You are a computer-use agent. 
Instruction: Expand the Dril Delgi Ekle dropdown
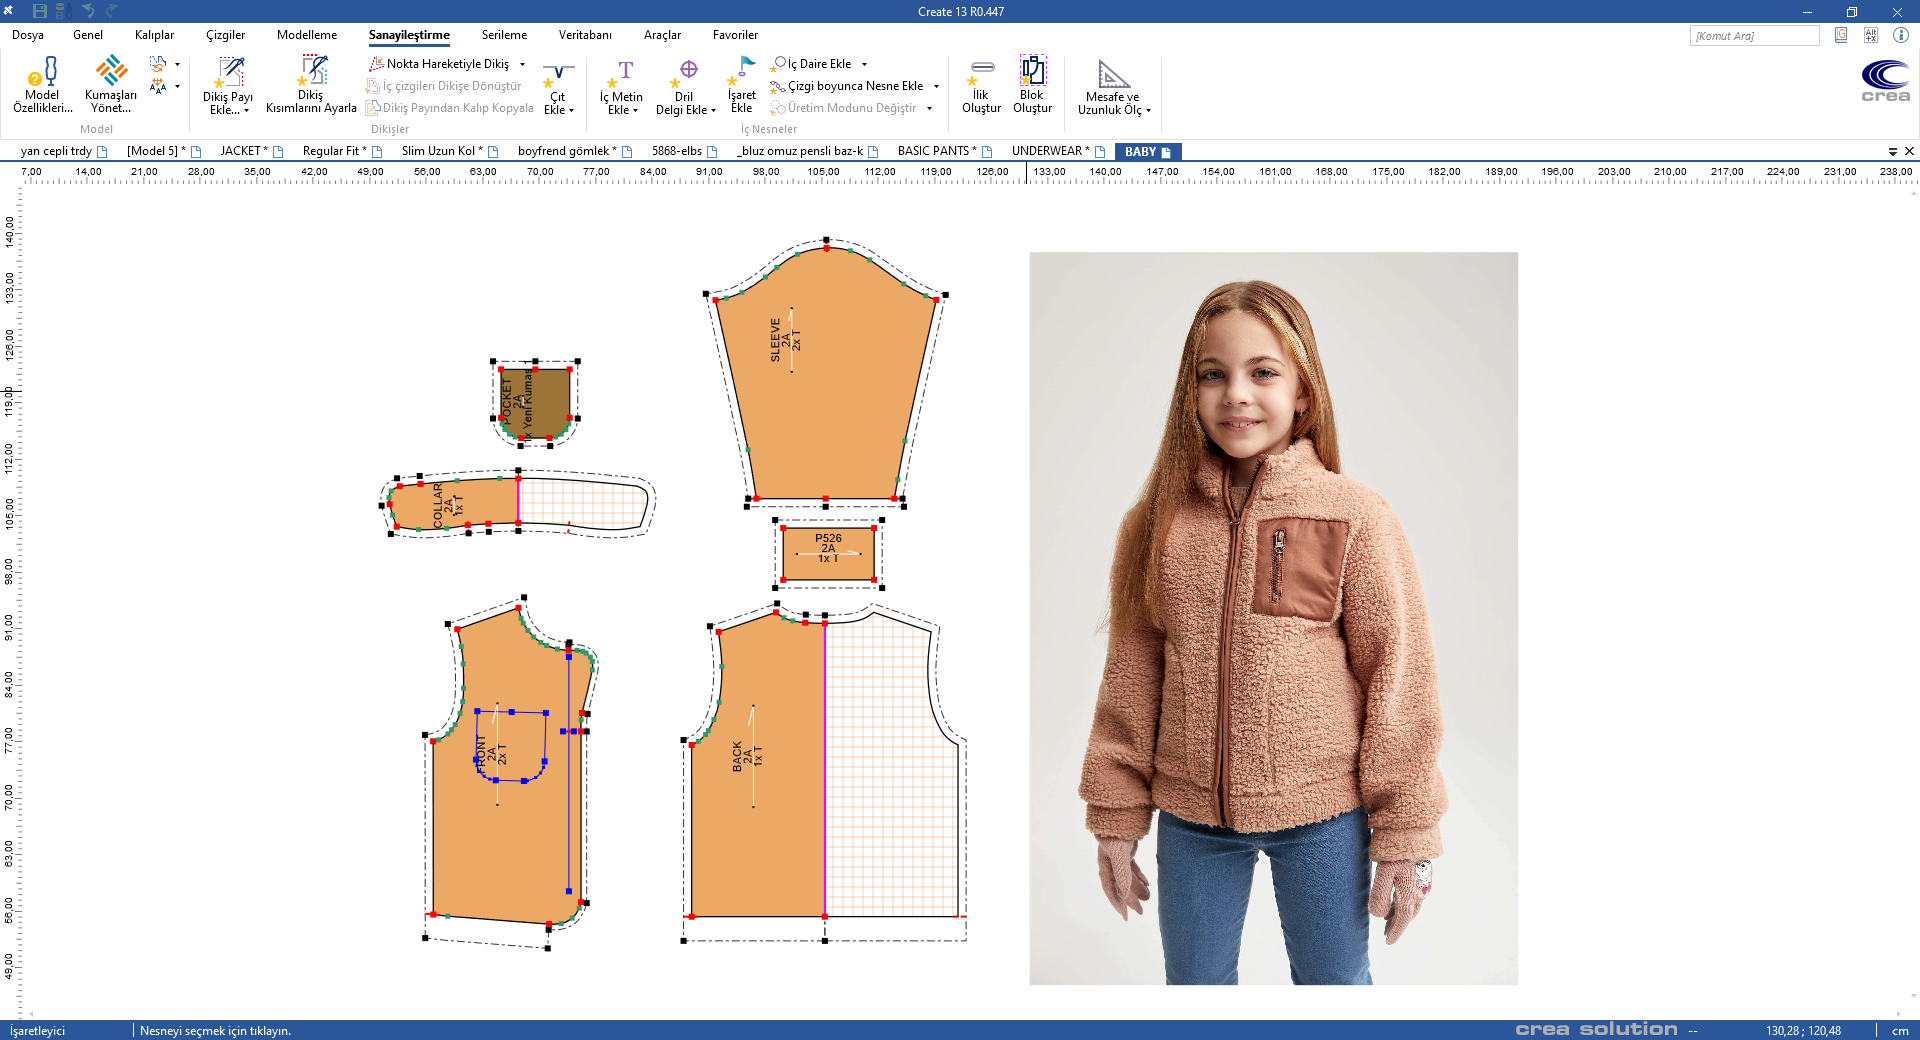coord(713,111)
